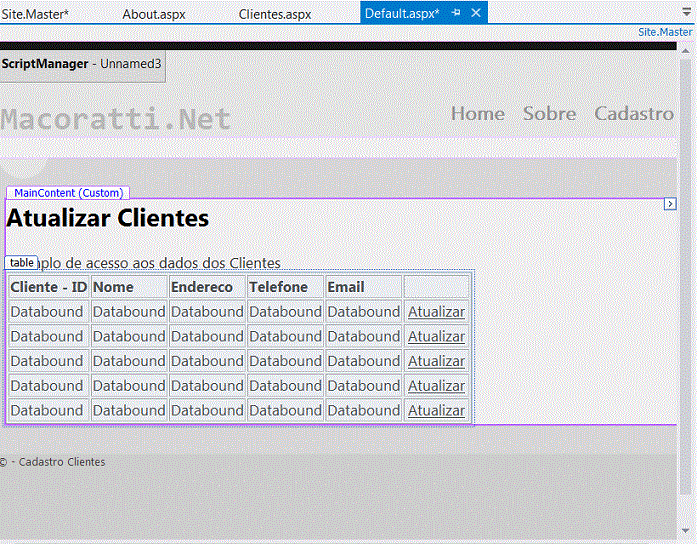697x544 pixels.
Task: Click the Email column header
Action: [346, 287]
